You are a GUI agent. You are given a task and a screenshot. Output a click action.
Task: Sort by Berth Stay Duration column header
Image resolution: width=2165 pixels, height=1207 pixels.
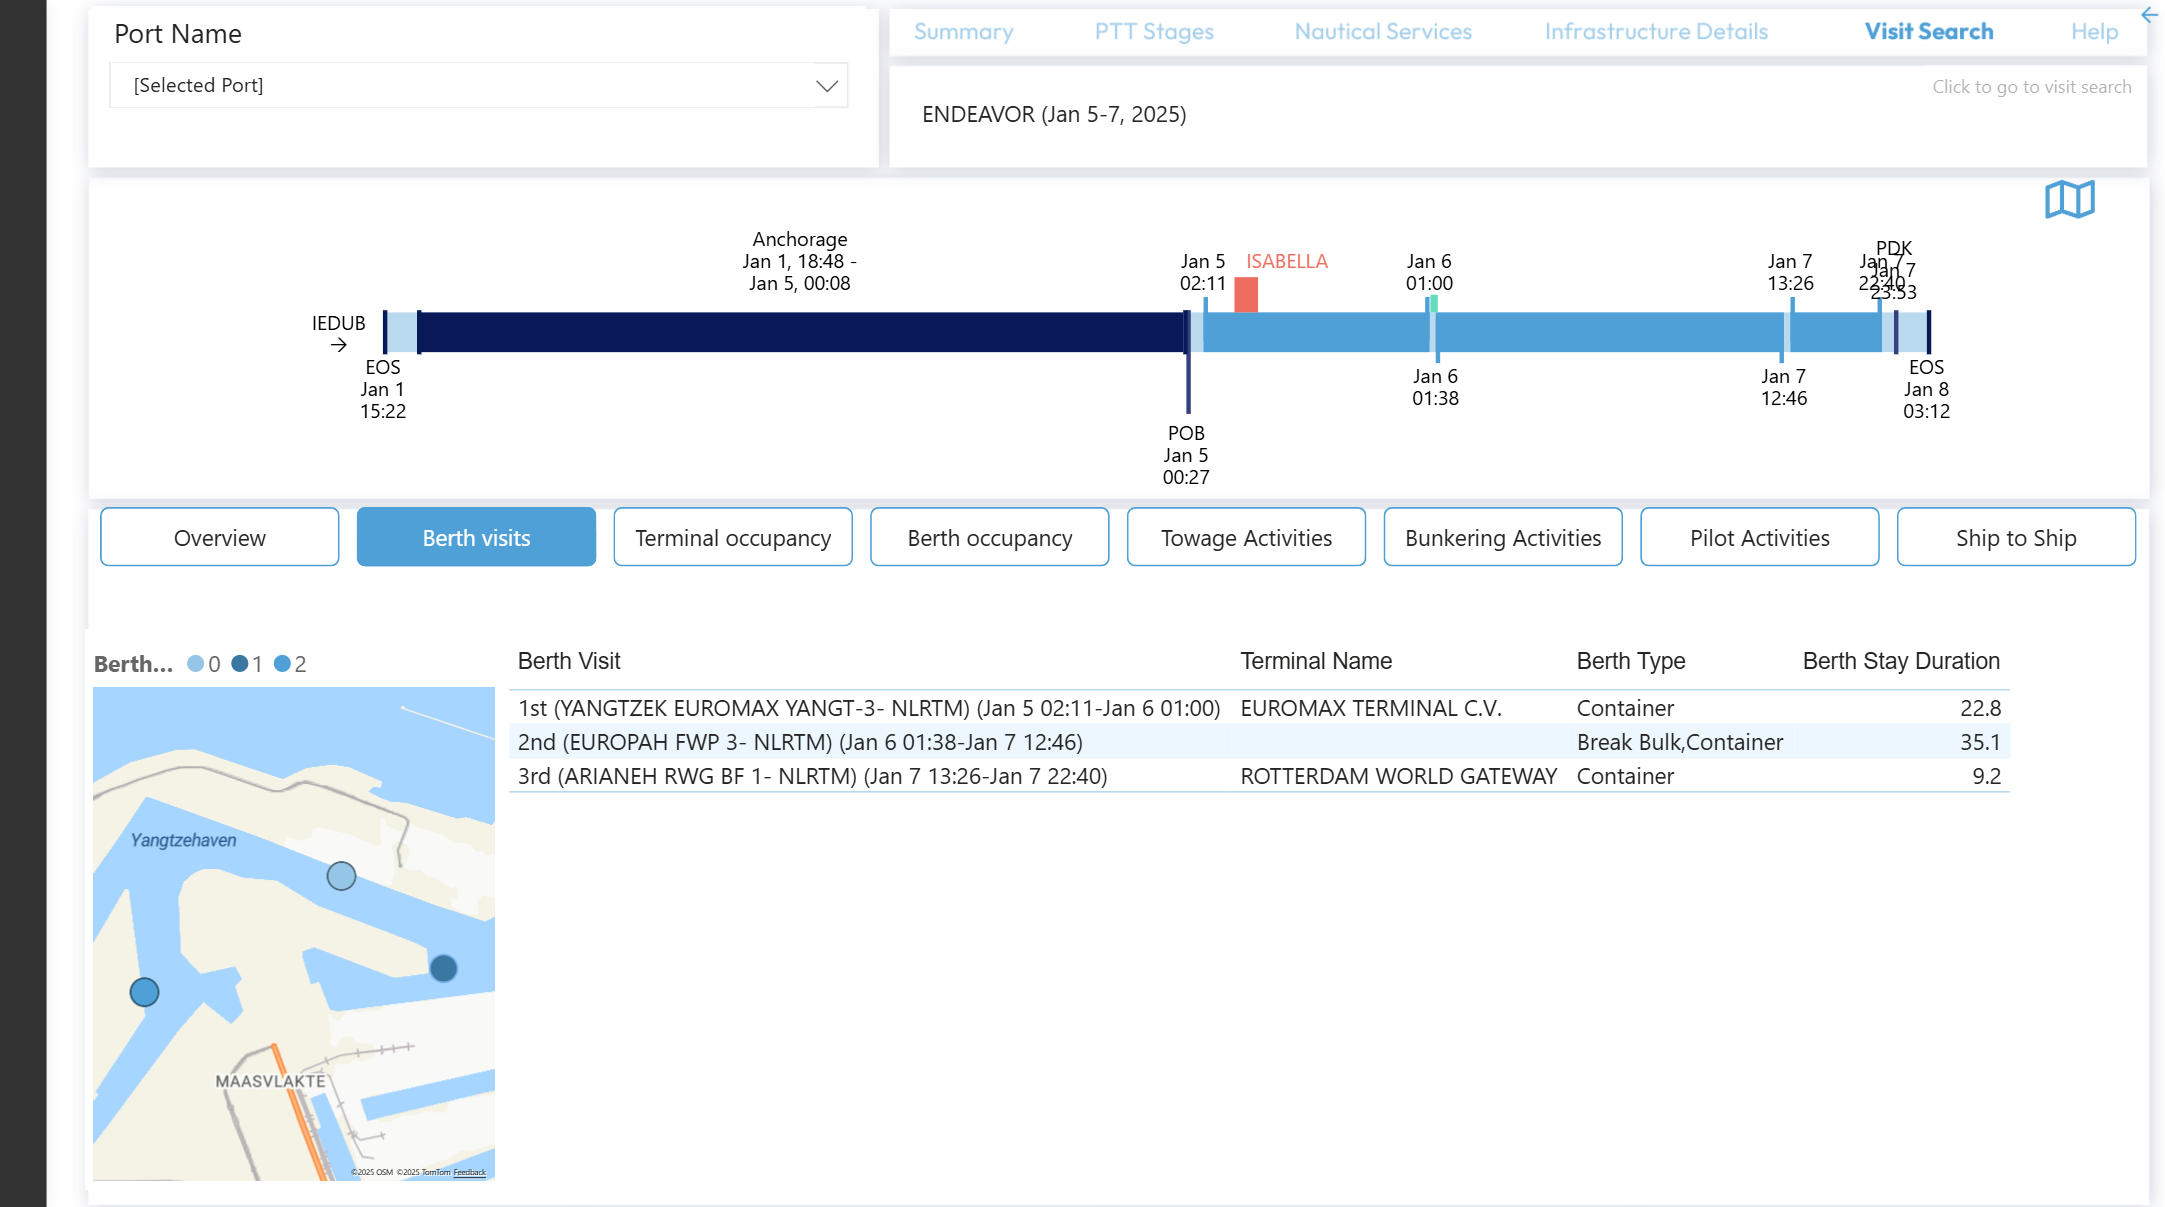click(1900, 661)
